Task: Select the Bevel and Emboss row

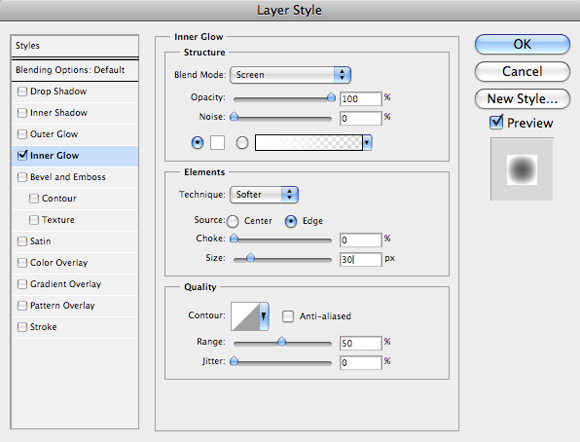Action: coord(75,177)
